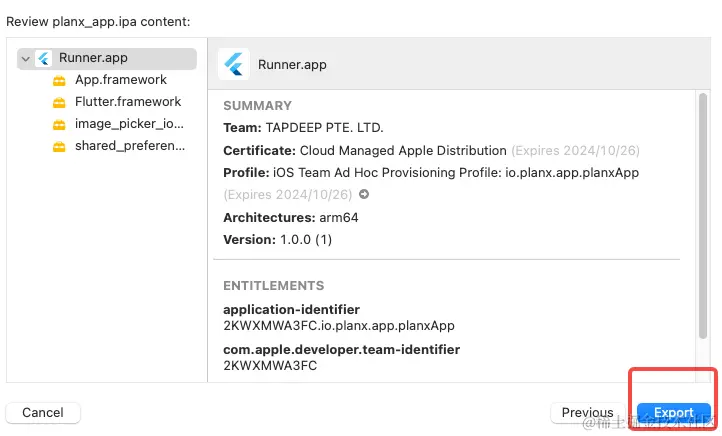Click the shared_preferences framework toolbox icon
The height and width of the screenshot is (436, 722).
pyautogui.click(x=59, y=147)
